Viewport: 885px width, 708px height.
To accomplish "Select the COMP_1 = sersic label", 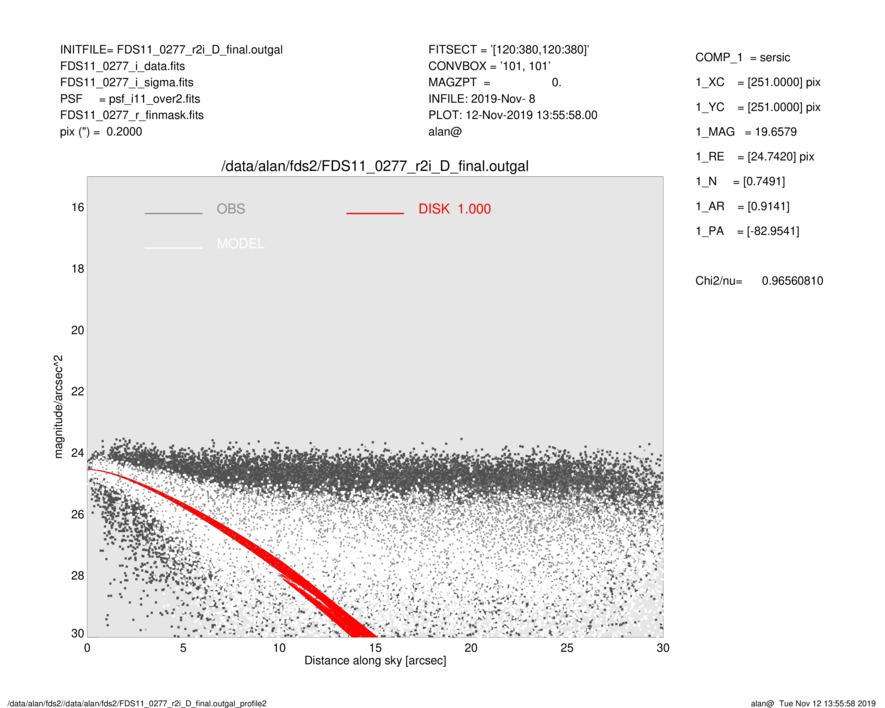I will point(742,58).
